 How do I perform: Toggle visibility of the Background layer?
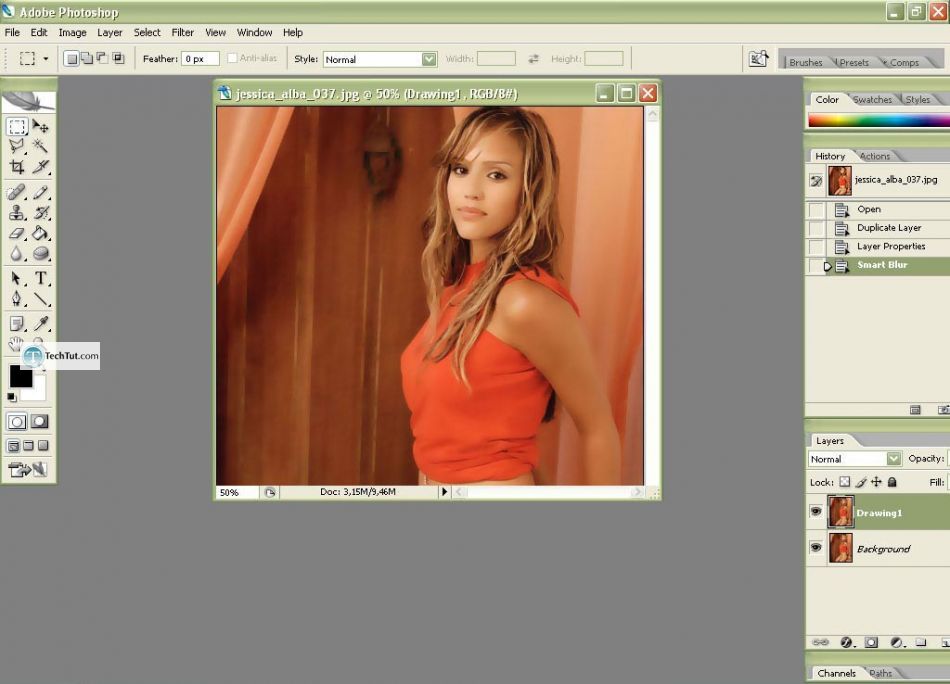816,548
